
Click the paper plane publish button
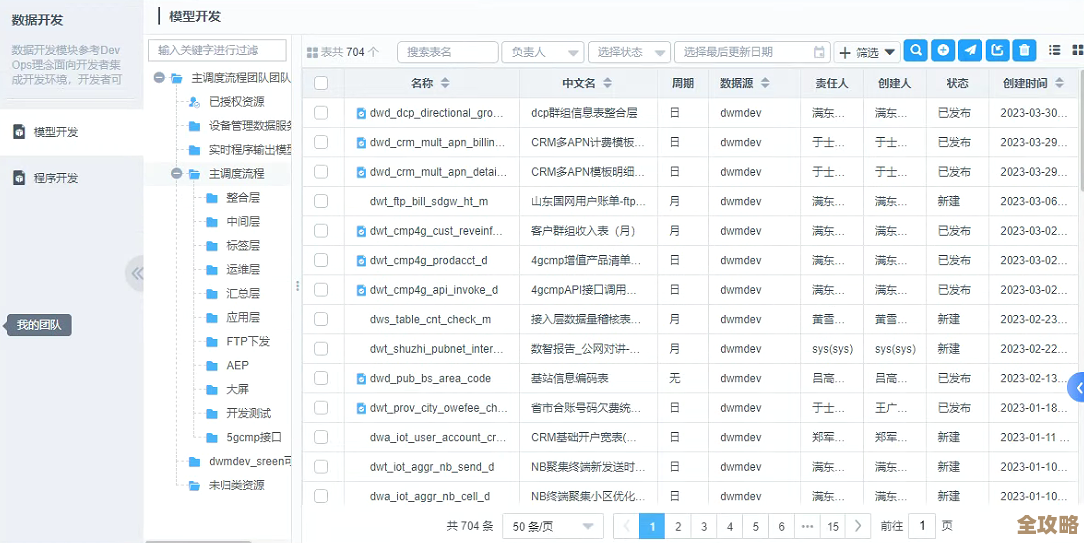(x=970, y=50)
